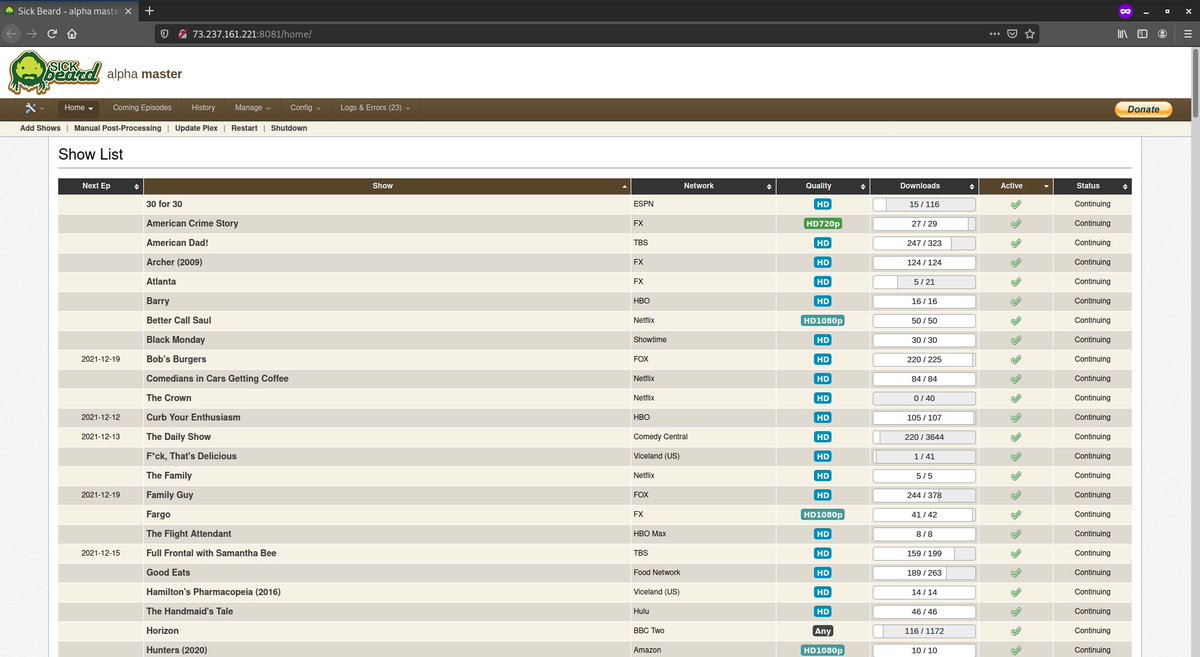
Task: Expand the Config dropdown menu
Action: 305,108
